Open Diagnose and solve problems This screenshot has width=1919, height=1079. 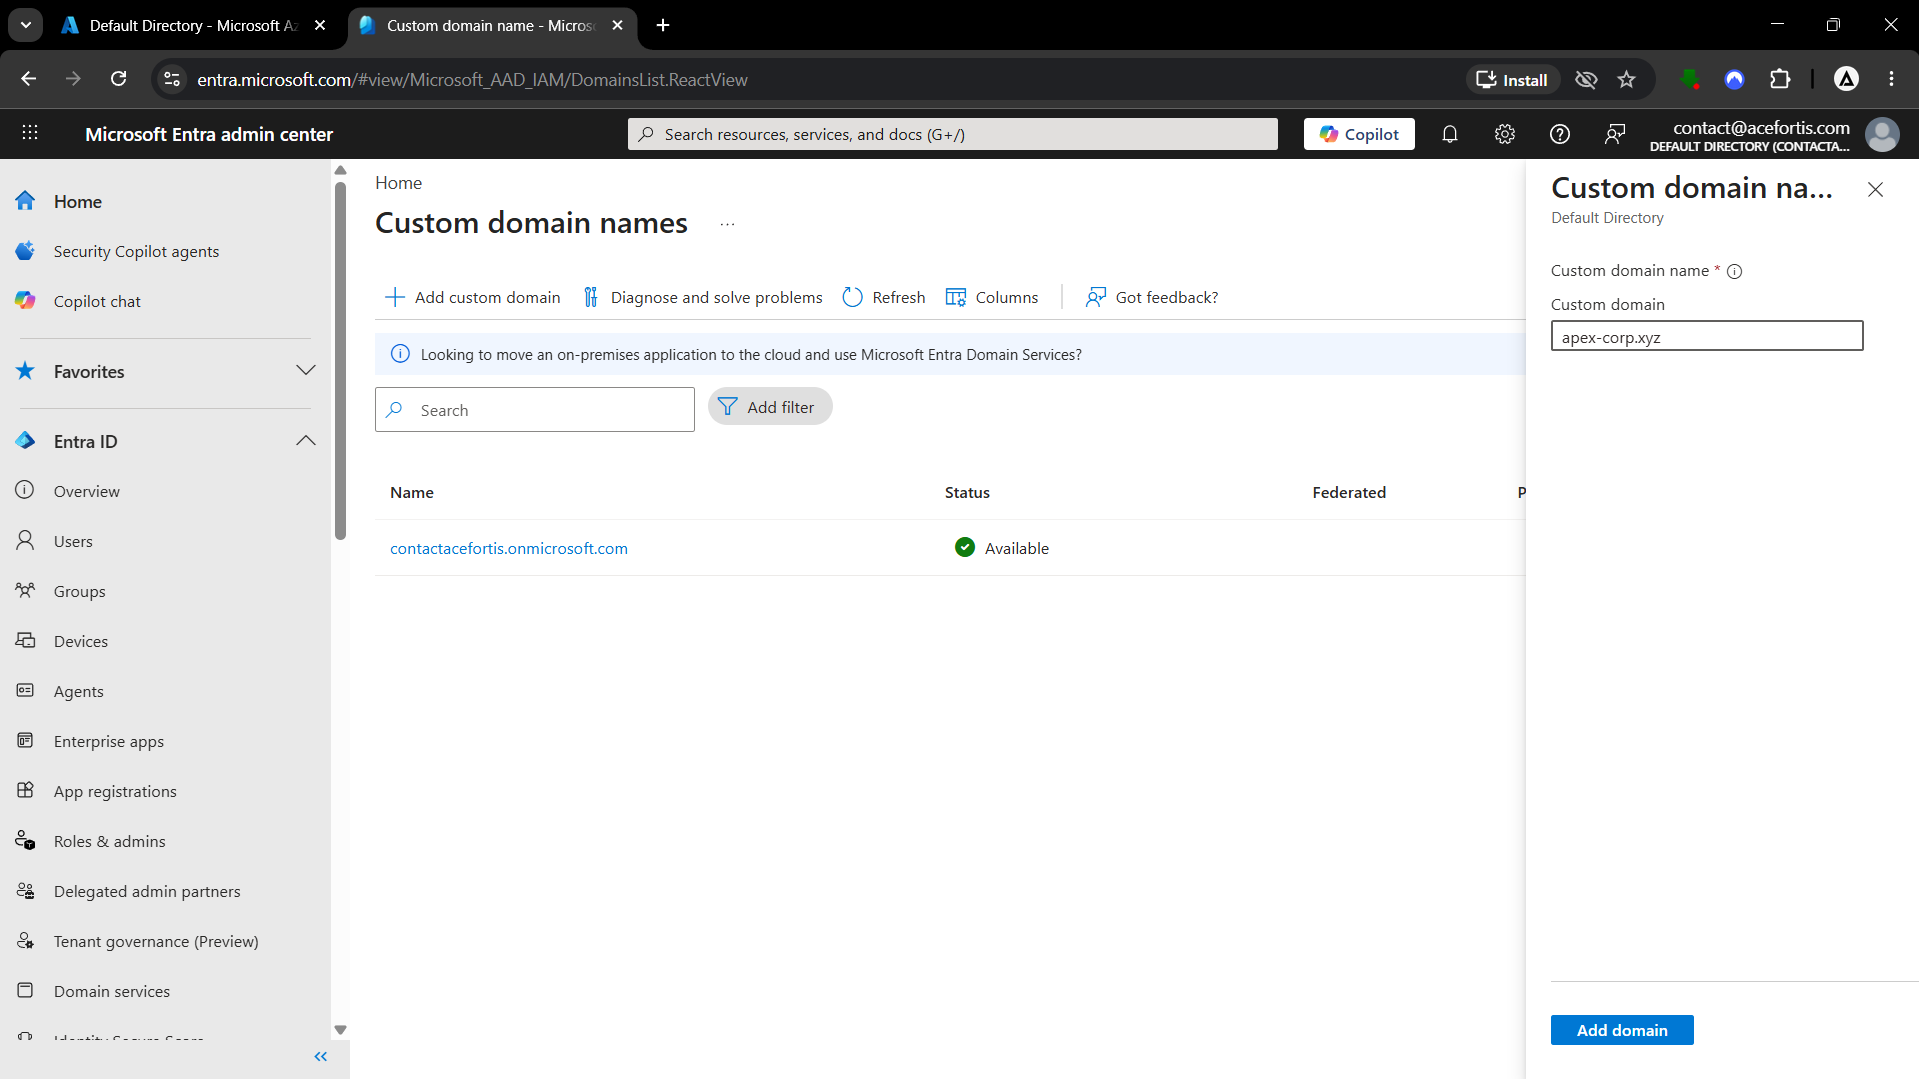coord(702,297)
